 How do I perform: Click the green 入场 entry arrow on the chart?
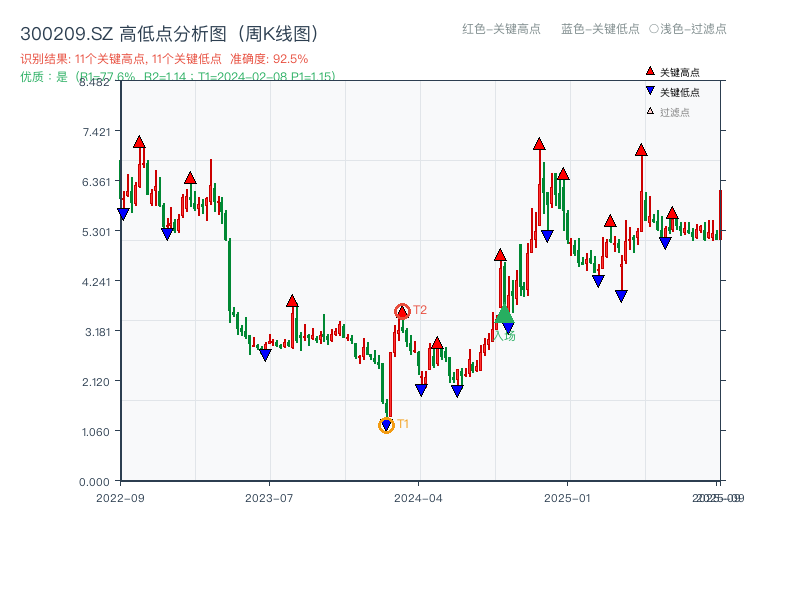coord(505,315)
